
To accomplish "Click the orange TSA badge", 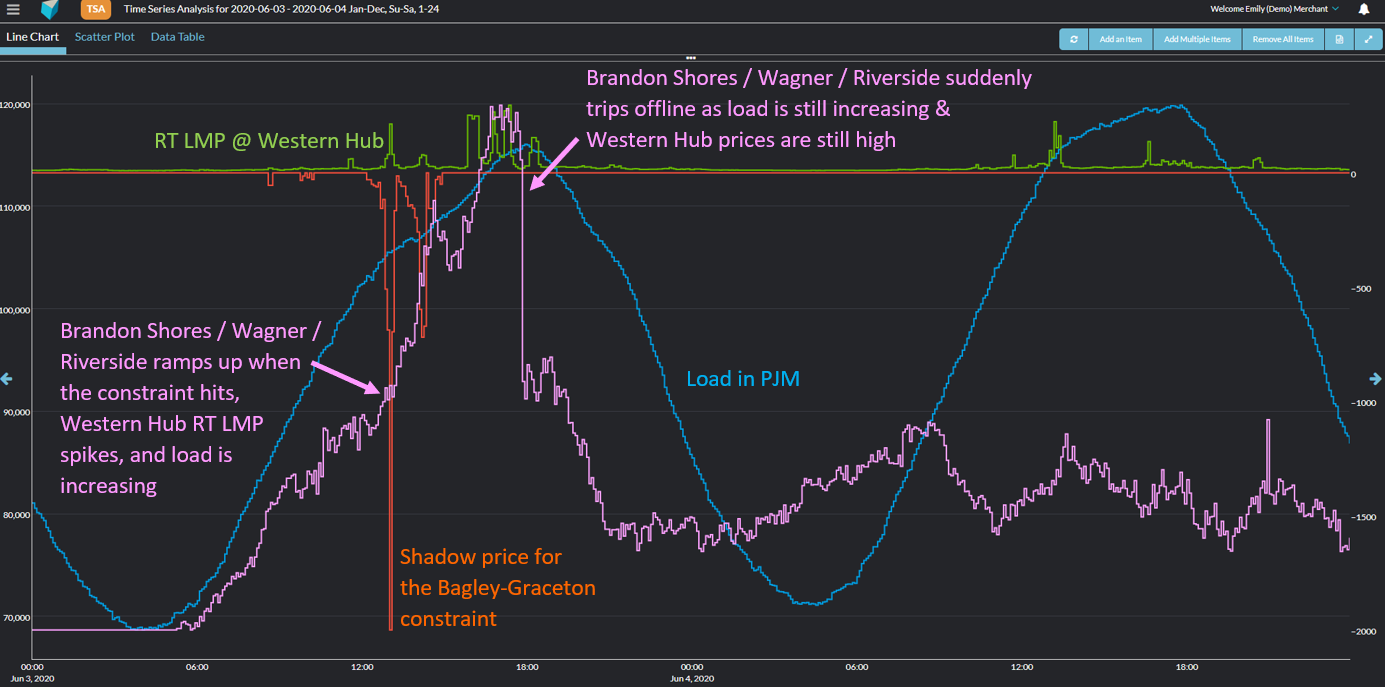I will [x=95, y=10].
